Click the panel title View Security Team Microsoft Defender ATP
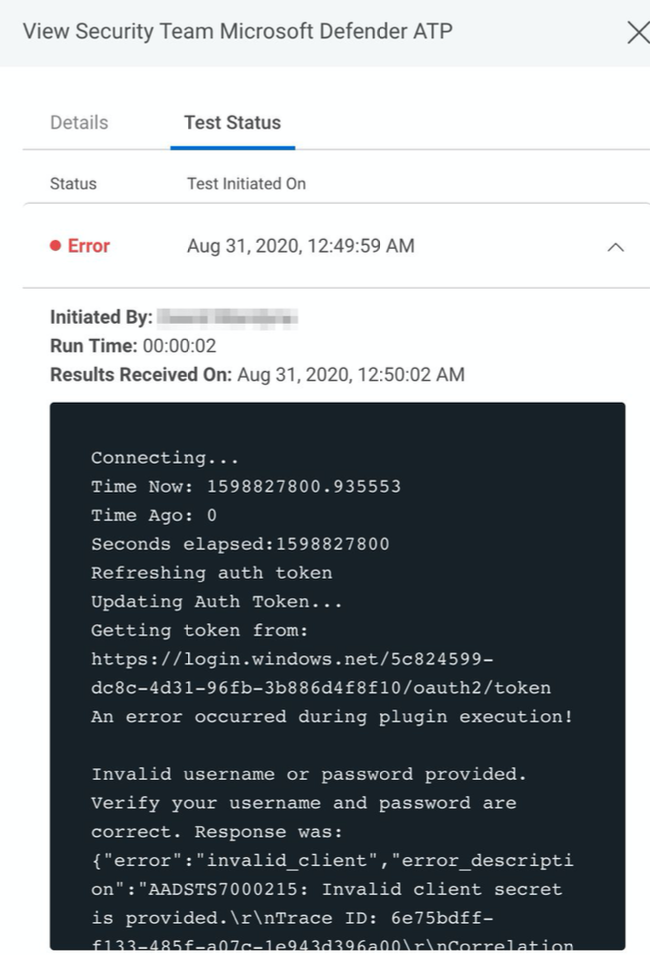This screenshot has width=650, height=955. coord(238,31)
